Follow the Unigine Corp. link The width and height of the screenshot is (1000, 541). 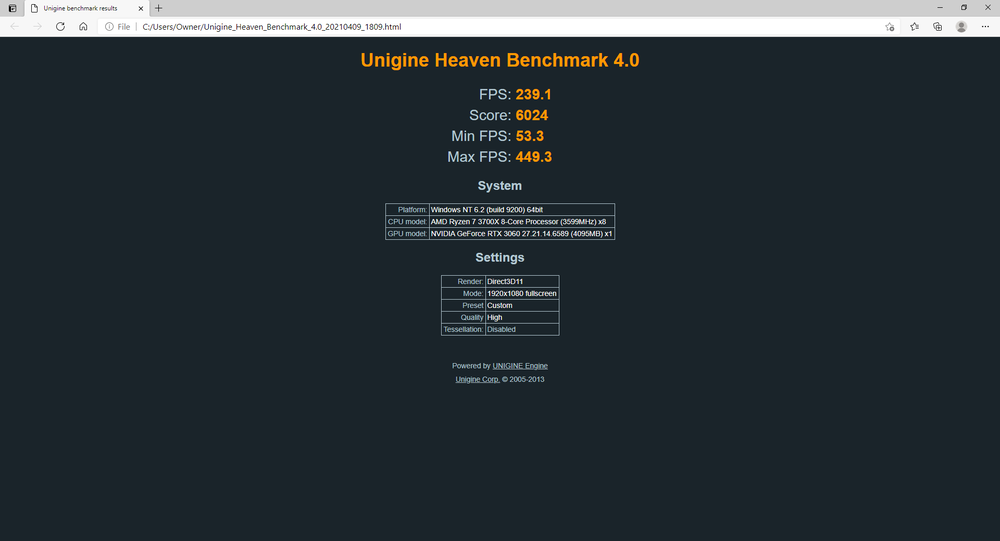(477, 380)
